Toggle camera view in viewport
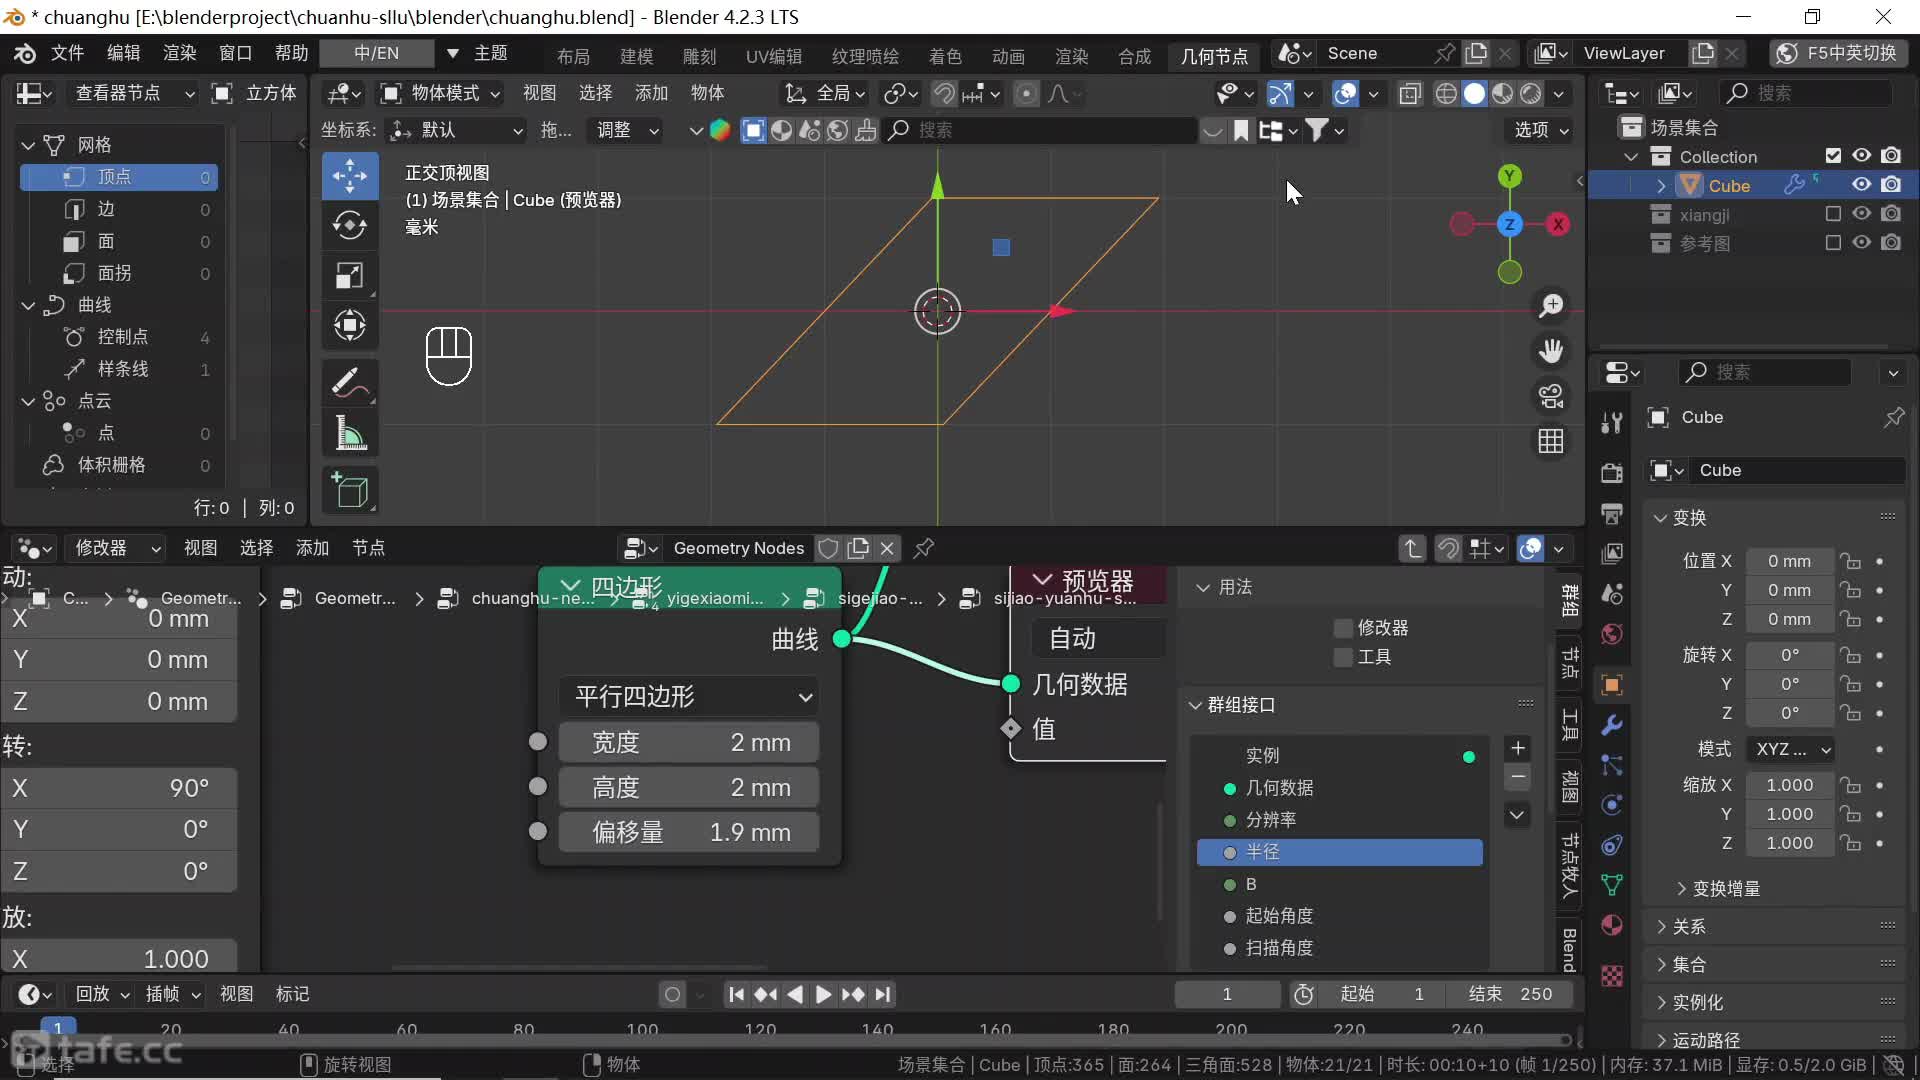Image resolution: width=1920 pixels, height=1080 pixels. pos(1551,397)
